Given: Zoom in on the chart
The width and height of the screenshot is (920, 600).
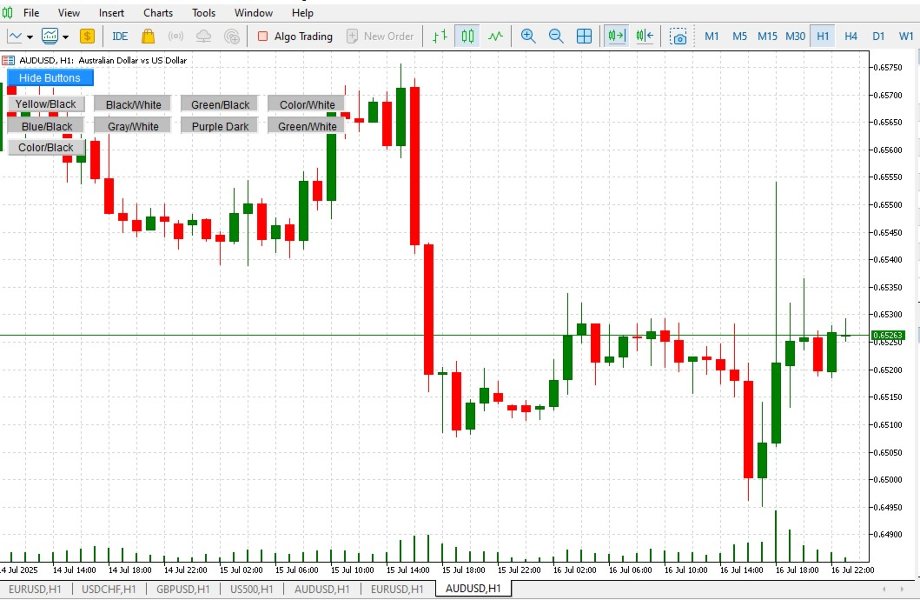Looking at the screenshot, I should pos(528,36).
